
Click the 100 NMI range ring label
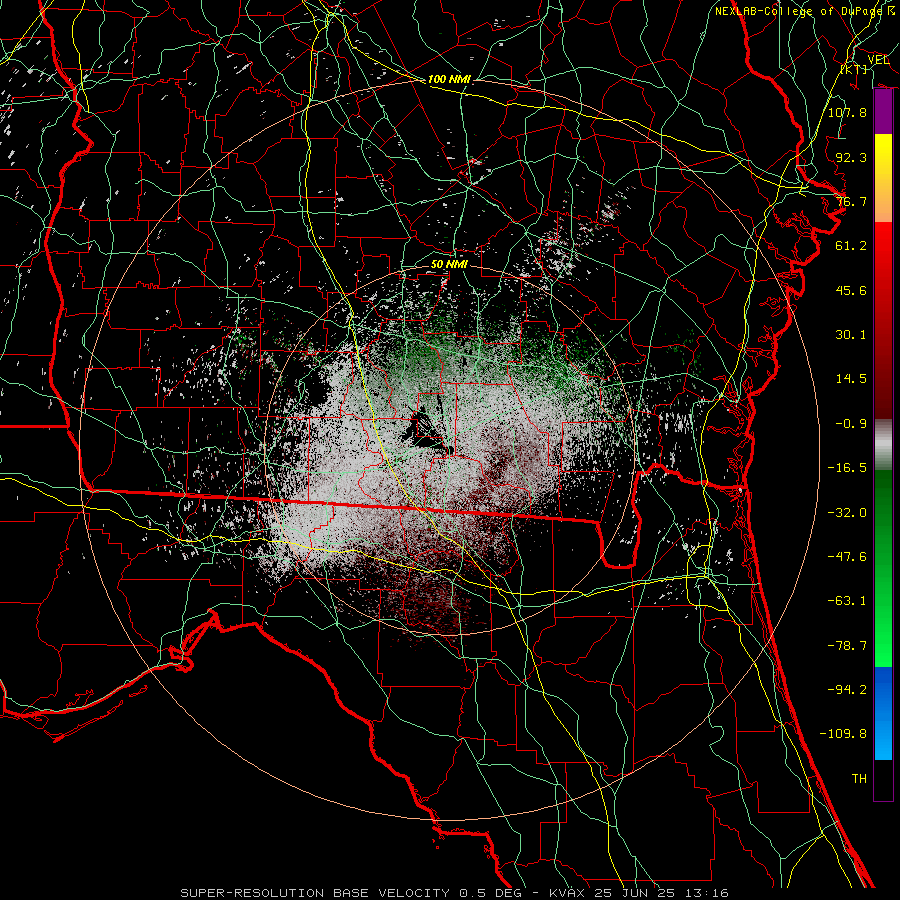(x=449, y=79)
